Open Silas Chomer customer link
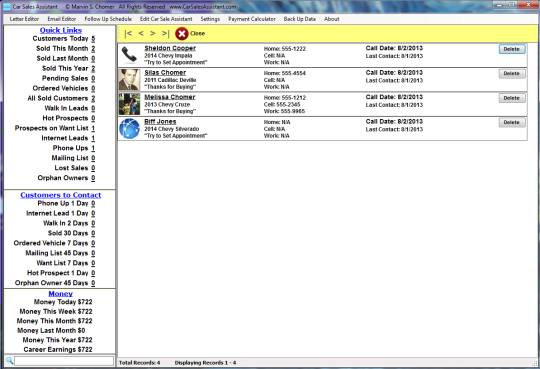The image size is (540, 369). point(165,73)
